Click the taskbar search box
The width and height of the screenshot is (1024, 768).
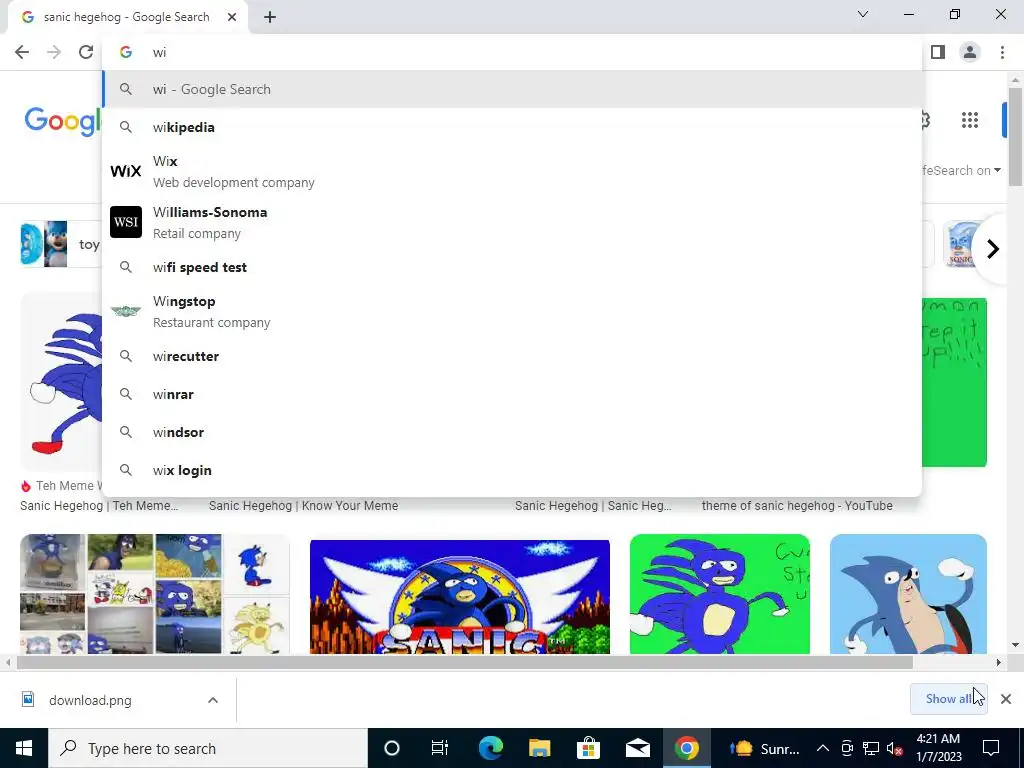[x=208, y=748]
